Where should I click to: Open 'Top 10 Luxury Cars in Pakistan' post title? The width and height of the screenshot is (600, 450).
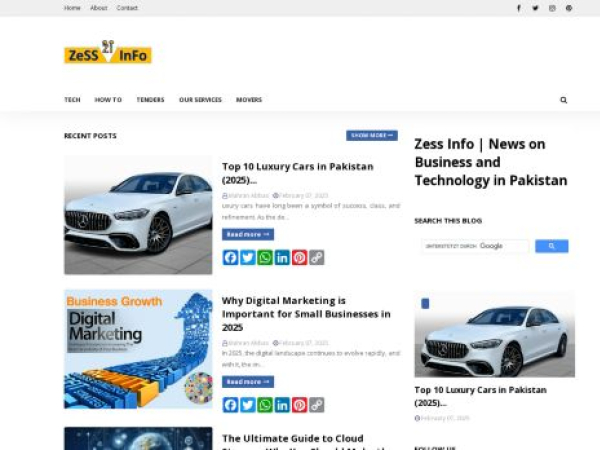pyautogui.click(x=298, y=173)
